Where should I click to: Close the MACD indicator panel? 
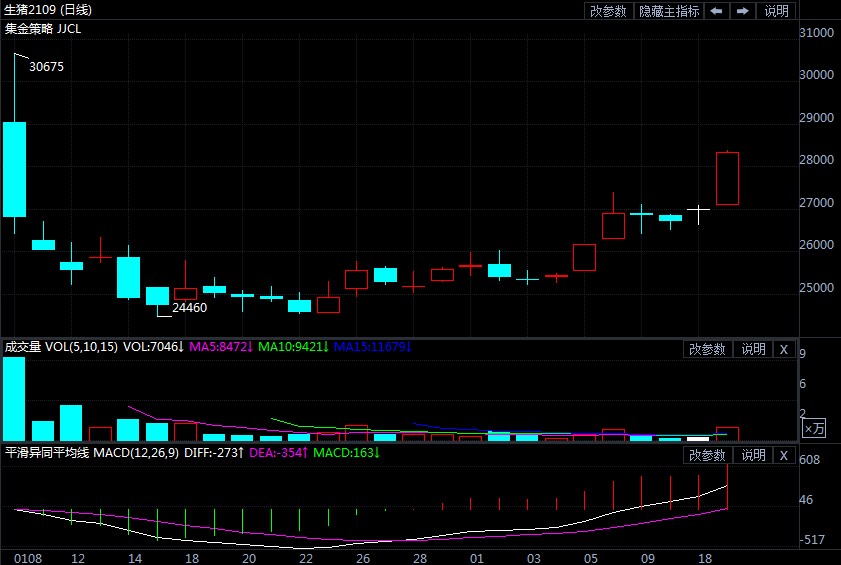[784, 455]
